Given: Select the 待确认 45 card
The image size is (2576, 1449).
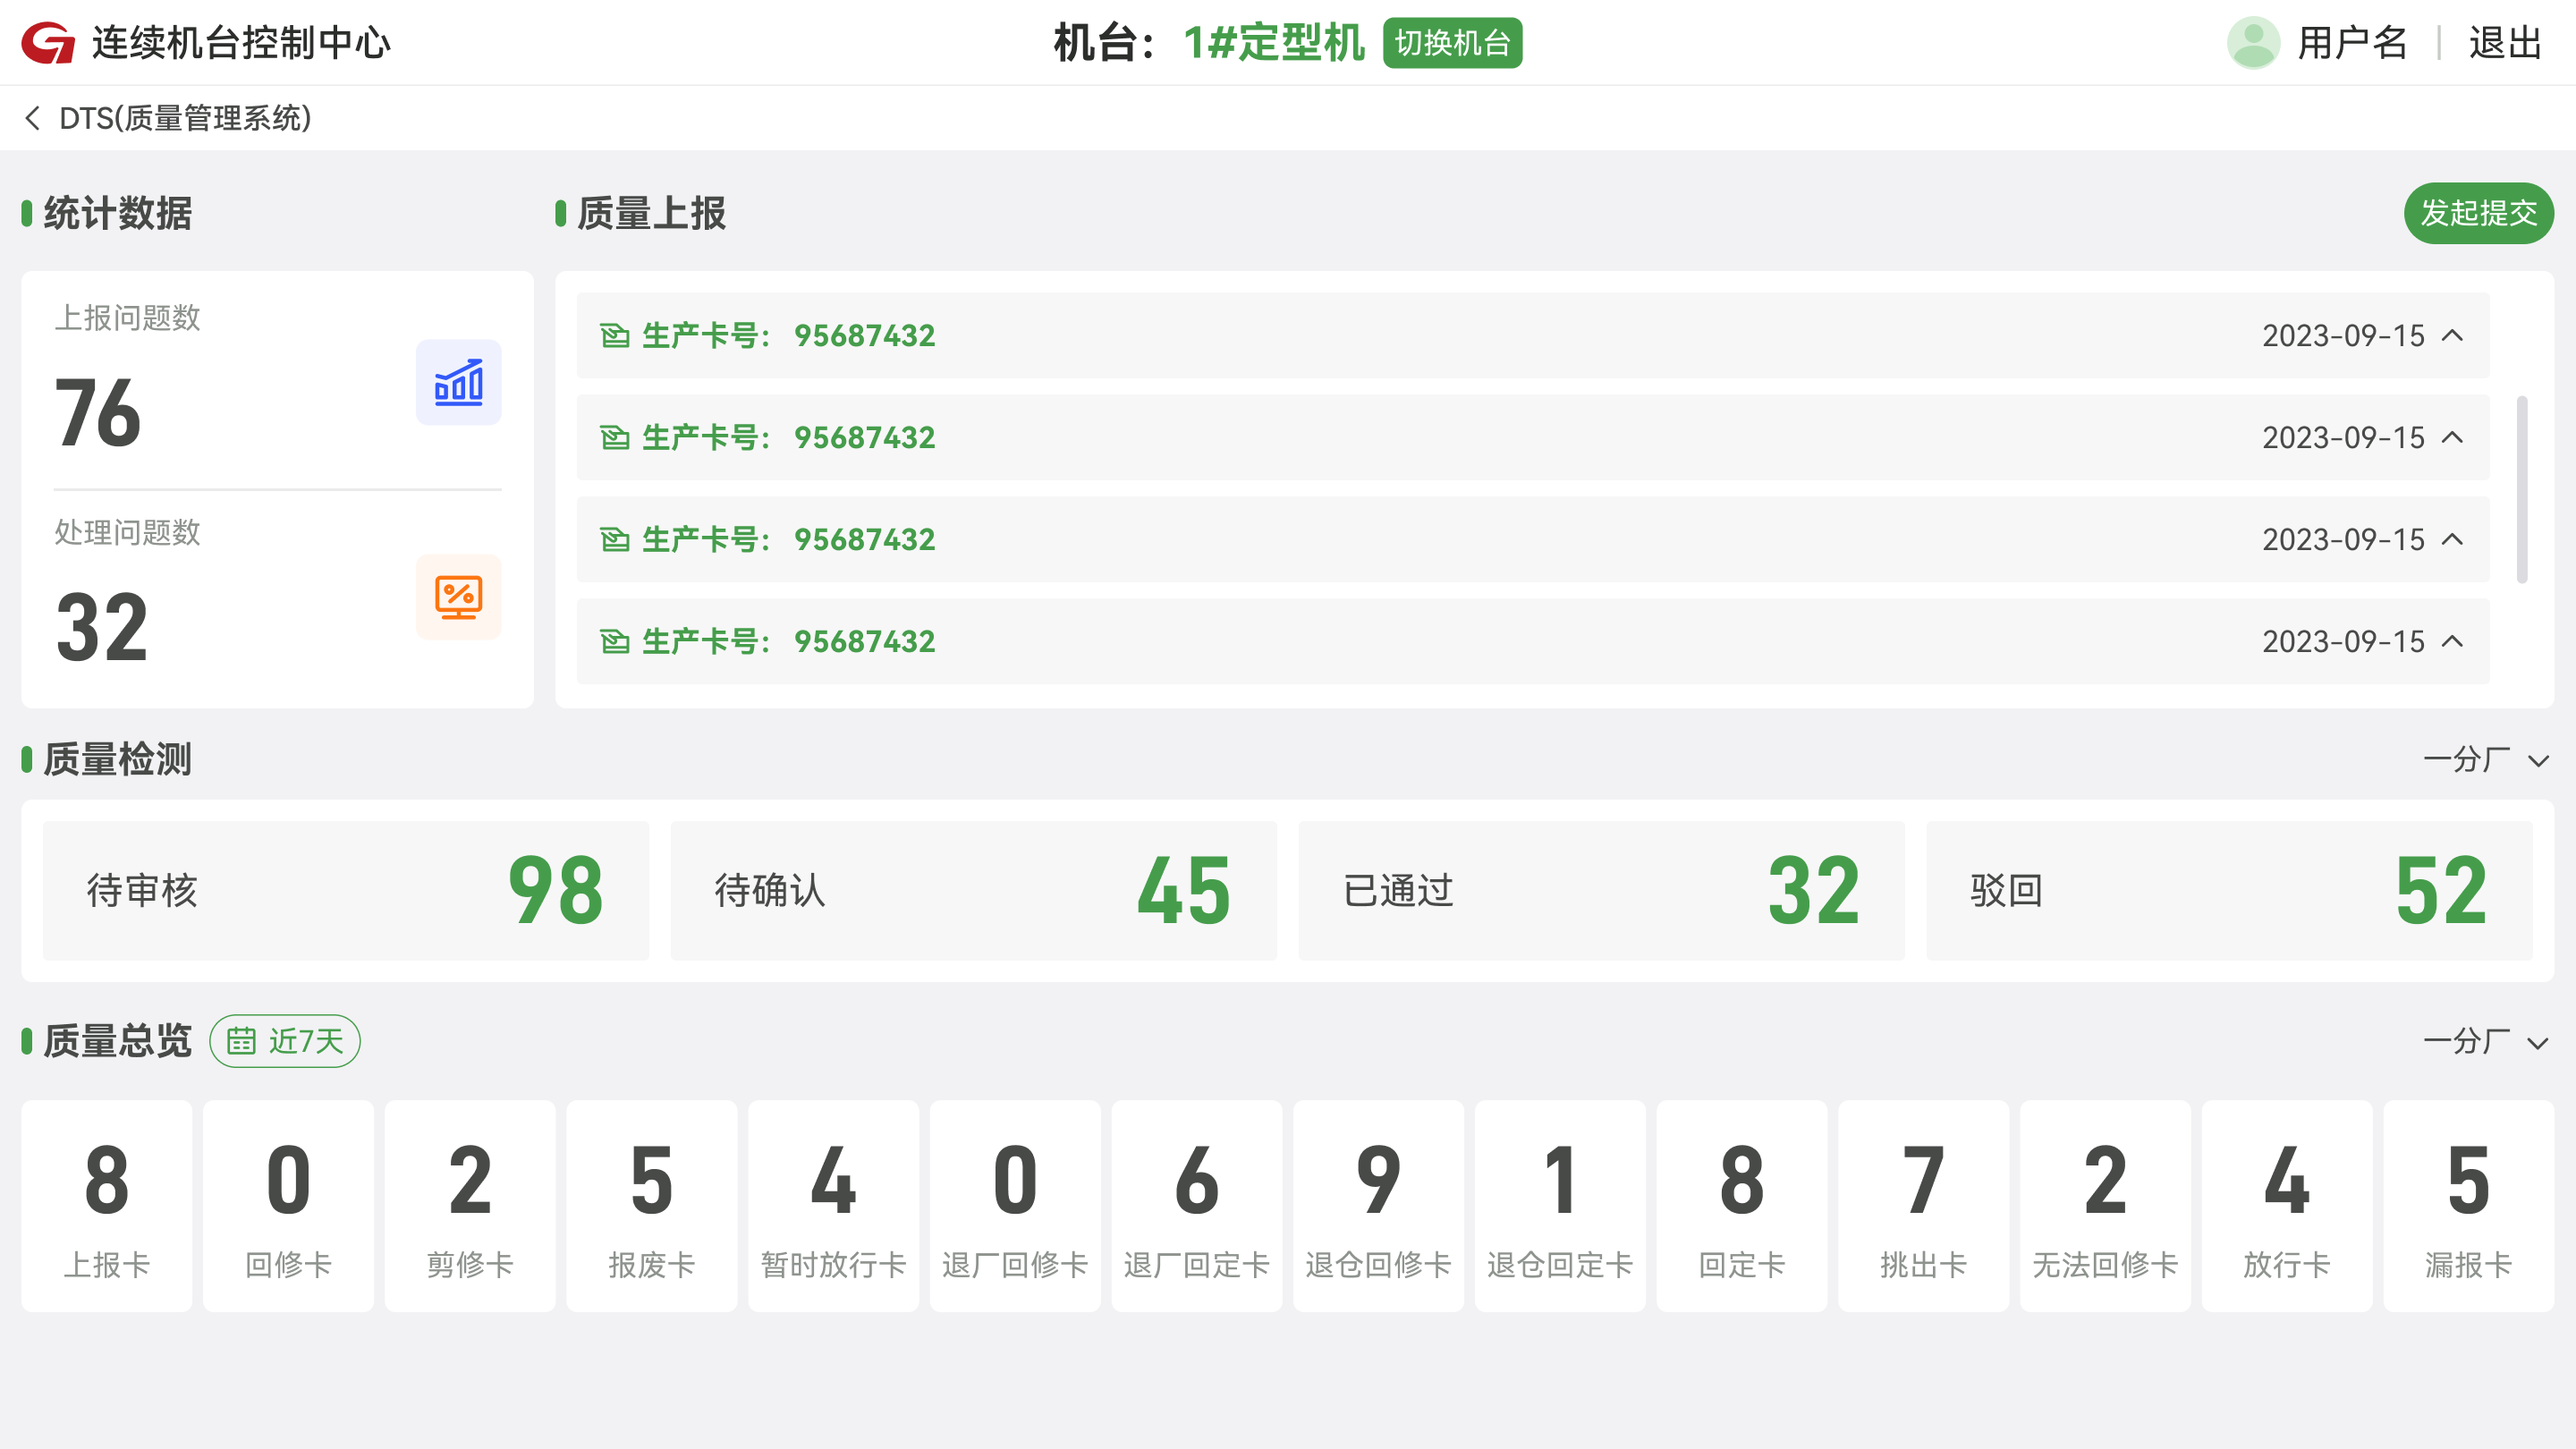Looking at the screenshot, I should pyautogui.click(x=974, y=890).
